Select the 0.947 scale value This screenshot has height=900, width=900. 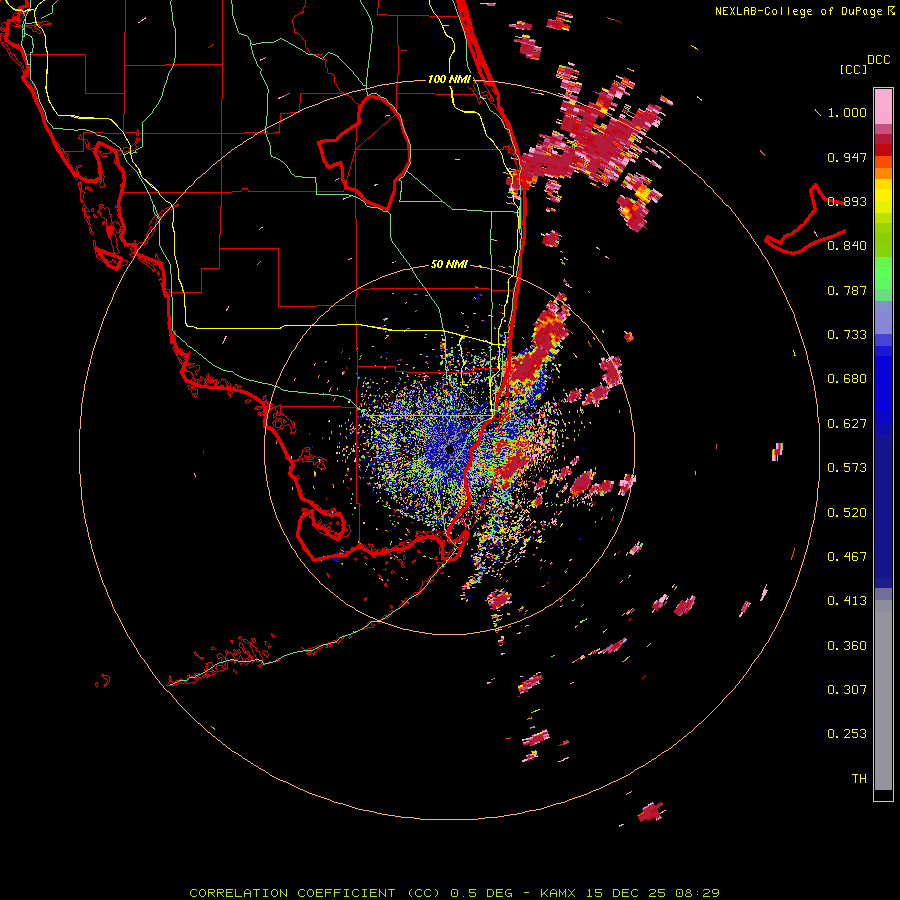coord(847,157)
